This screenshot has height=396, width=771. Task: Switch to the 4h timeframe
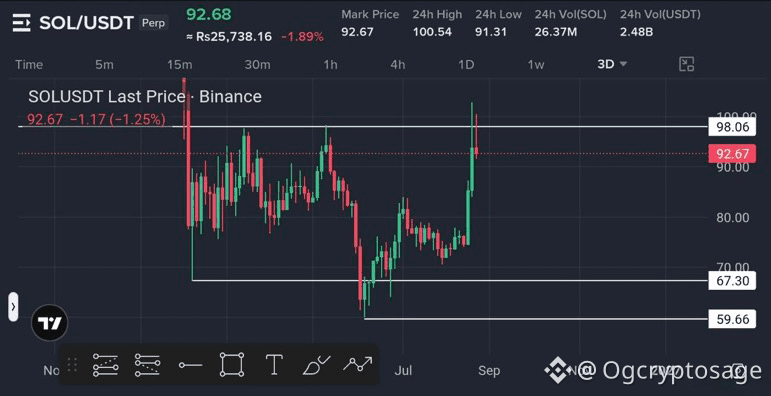tap(398, 64)
